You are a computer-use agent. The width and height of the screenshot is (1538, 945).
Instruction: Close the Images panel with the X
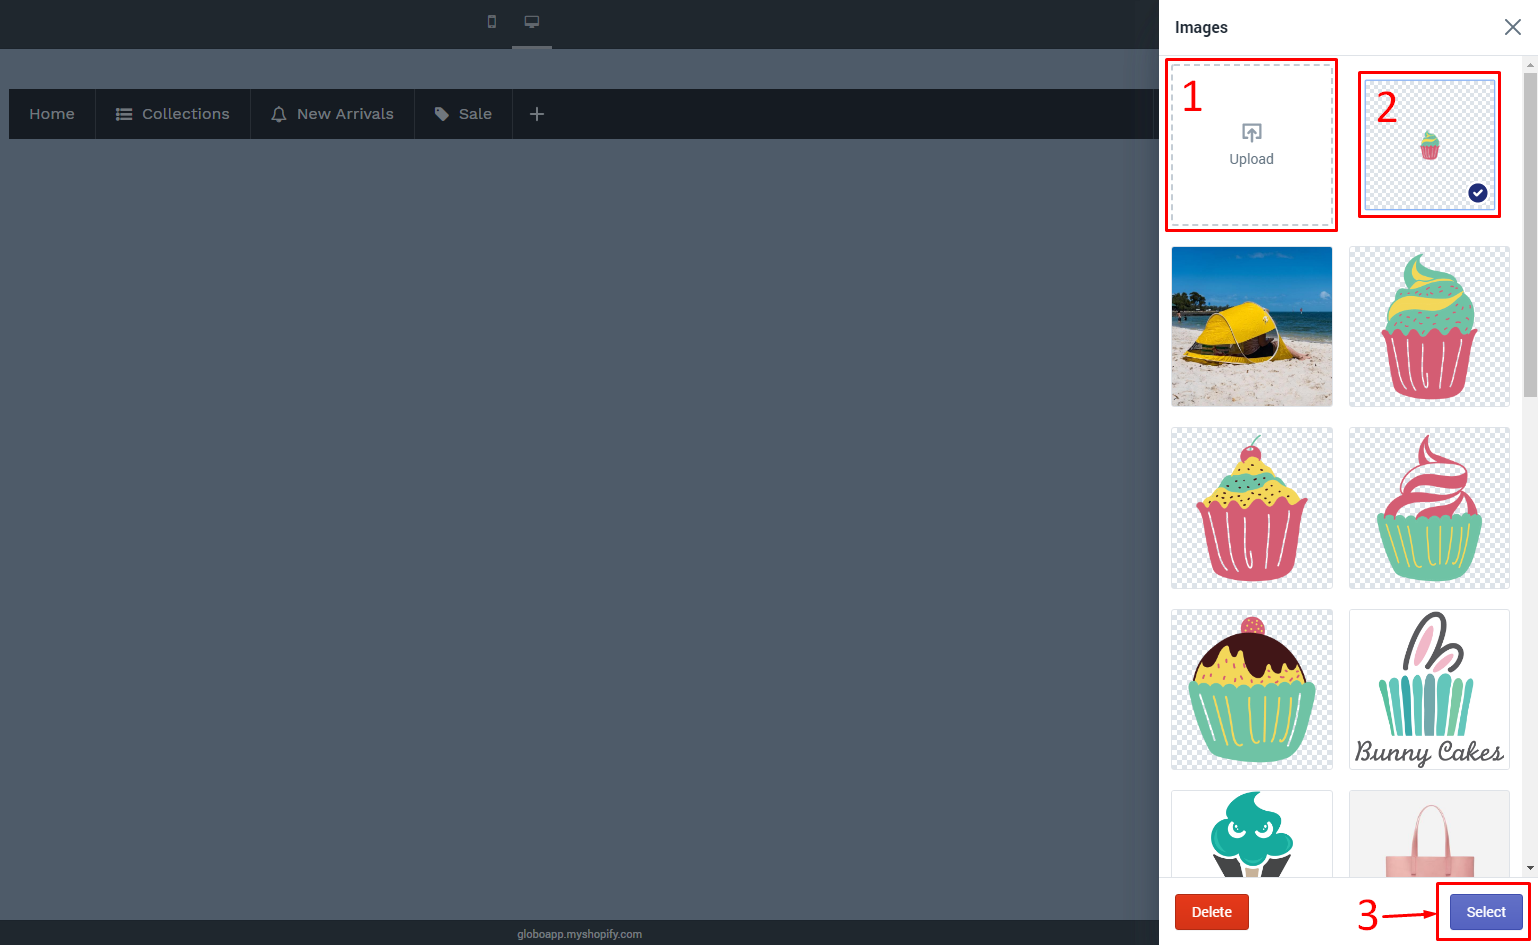pyautogui.click(x=1513, y=27)
